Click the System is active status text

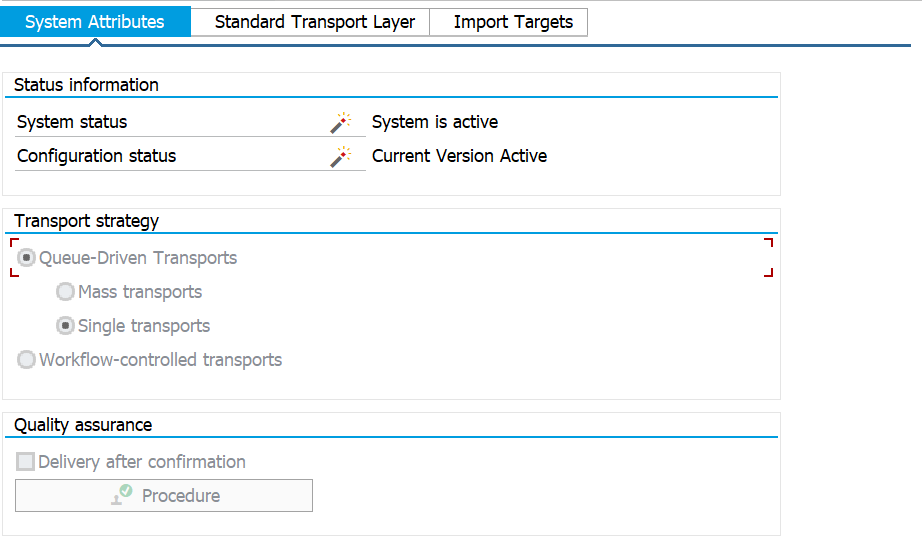435,122
